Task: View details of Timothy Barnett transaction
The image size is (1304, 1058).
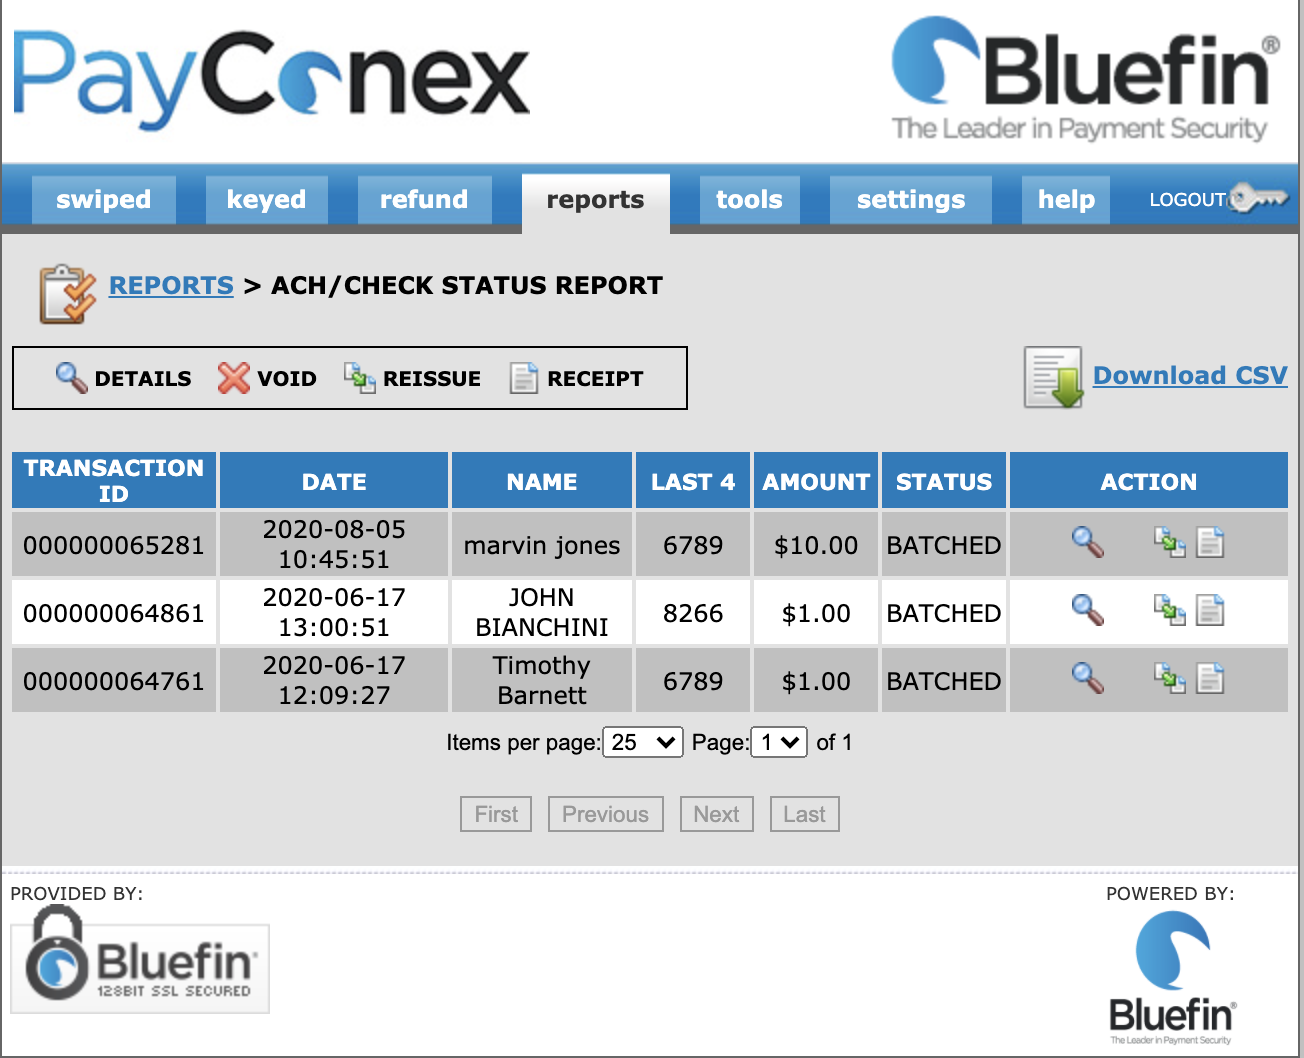Action: pyautogui.click(x=1087, y=678)
